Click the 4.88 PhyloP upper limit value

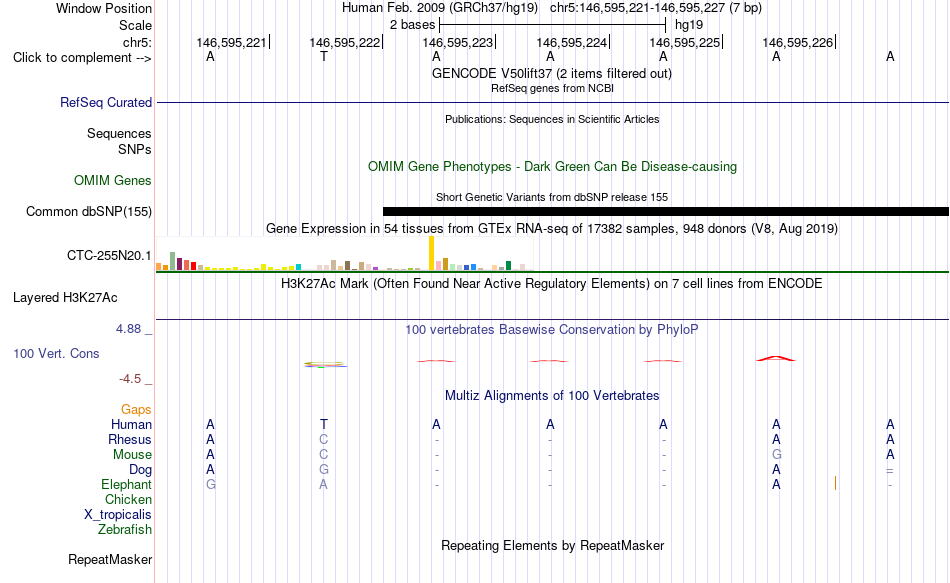click(128, 329)
